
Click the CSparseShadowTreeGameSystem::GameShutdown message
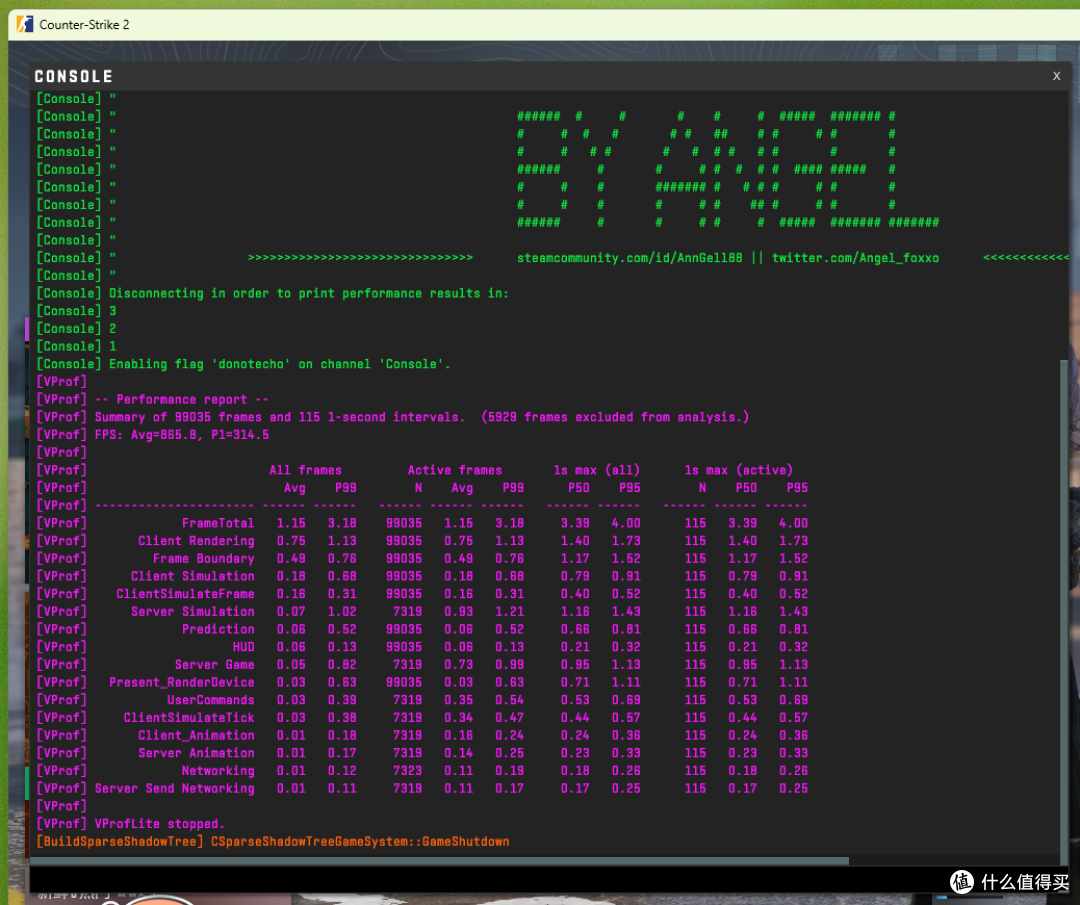pyautogui.click(x=359, y=842)
